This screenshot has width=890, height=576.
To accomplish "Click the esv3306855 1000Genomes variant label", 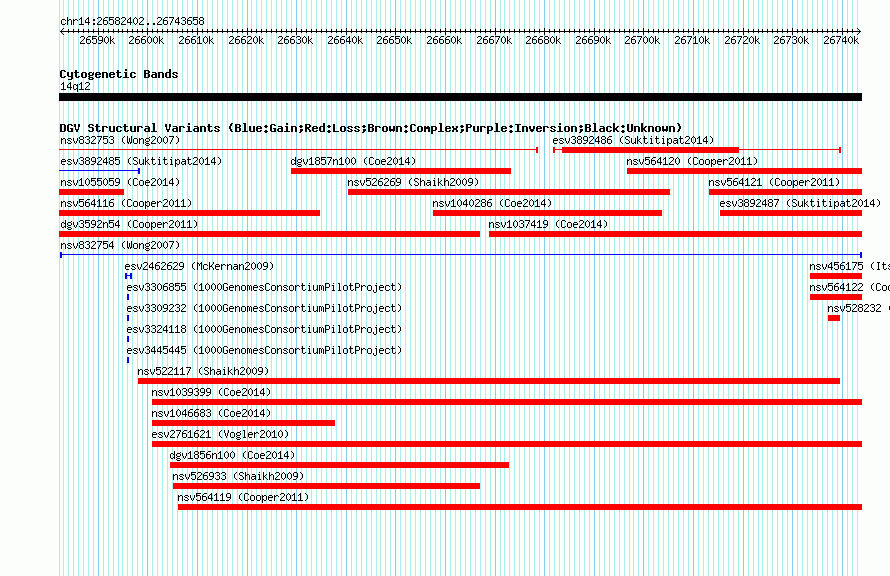I will click(264, 287).
